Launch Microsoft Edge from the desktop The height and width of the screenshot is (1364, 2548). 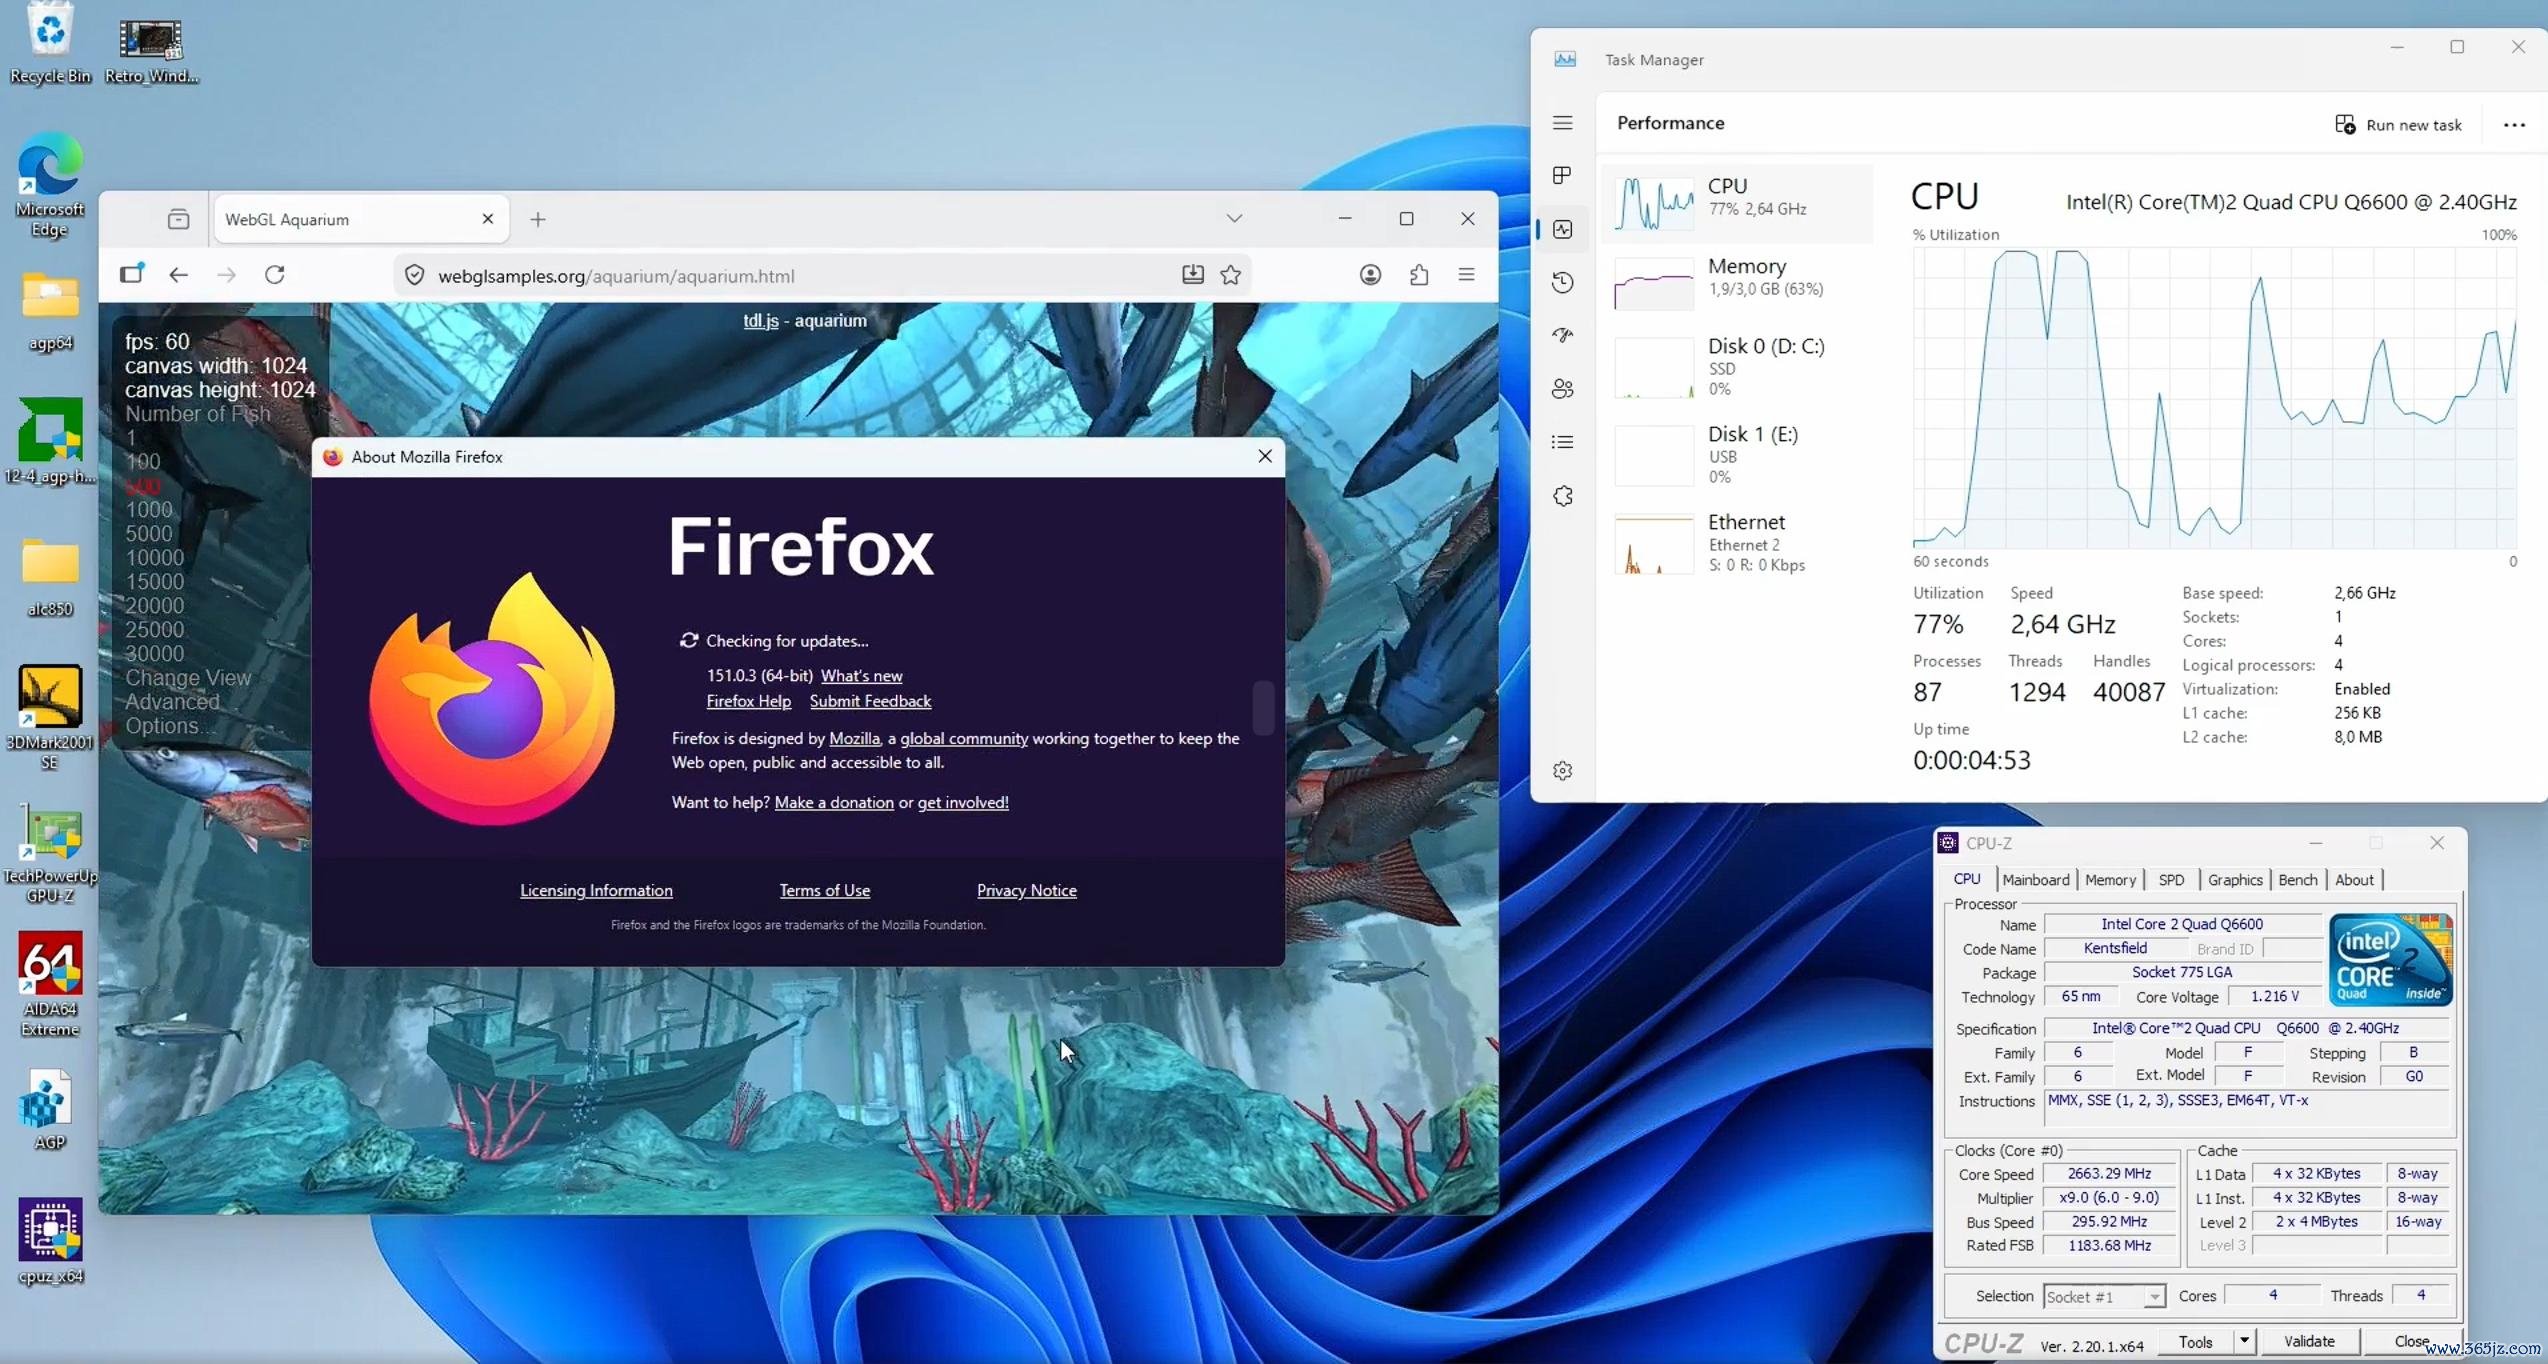point(50,186)
